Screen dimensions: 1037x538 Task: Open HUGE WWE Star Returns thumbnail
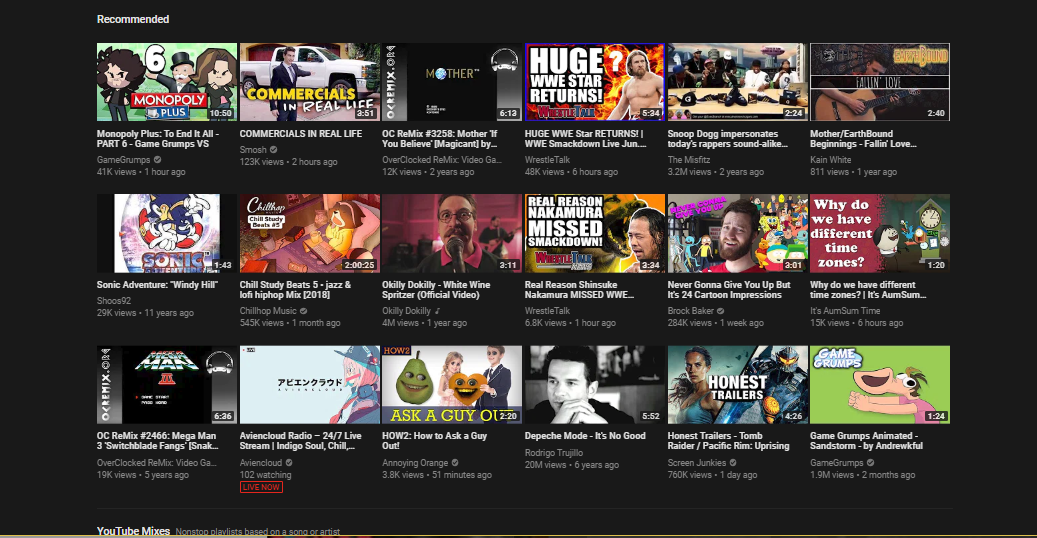tap(595, 82)
